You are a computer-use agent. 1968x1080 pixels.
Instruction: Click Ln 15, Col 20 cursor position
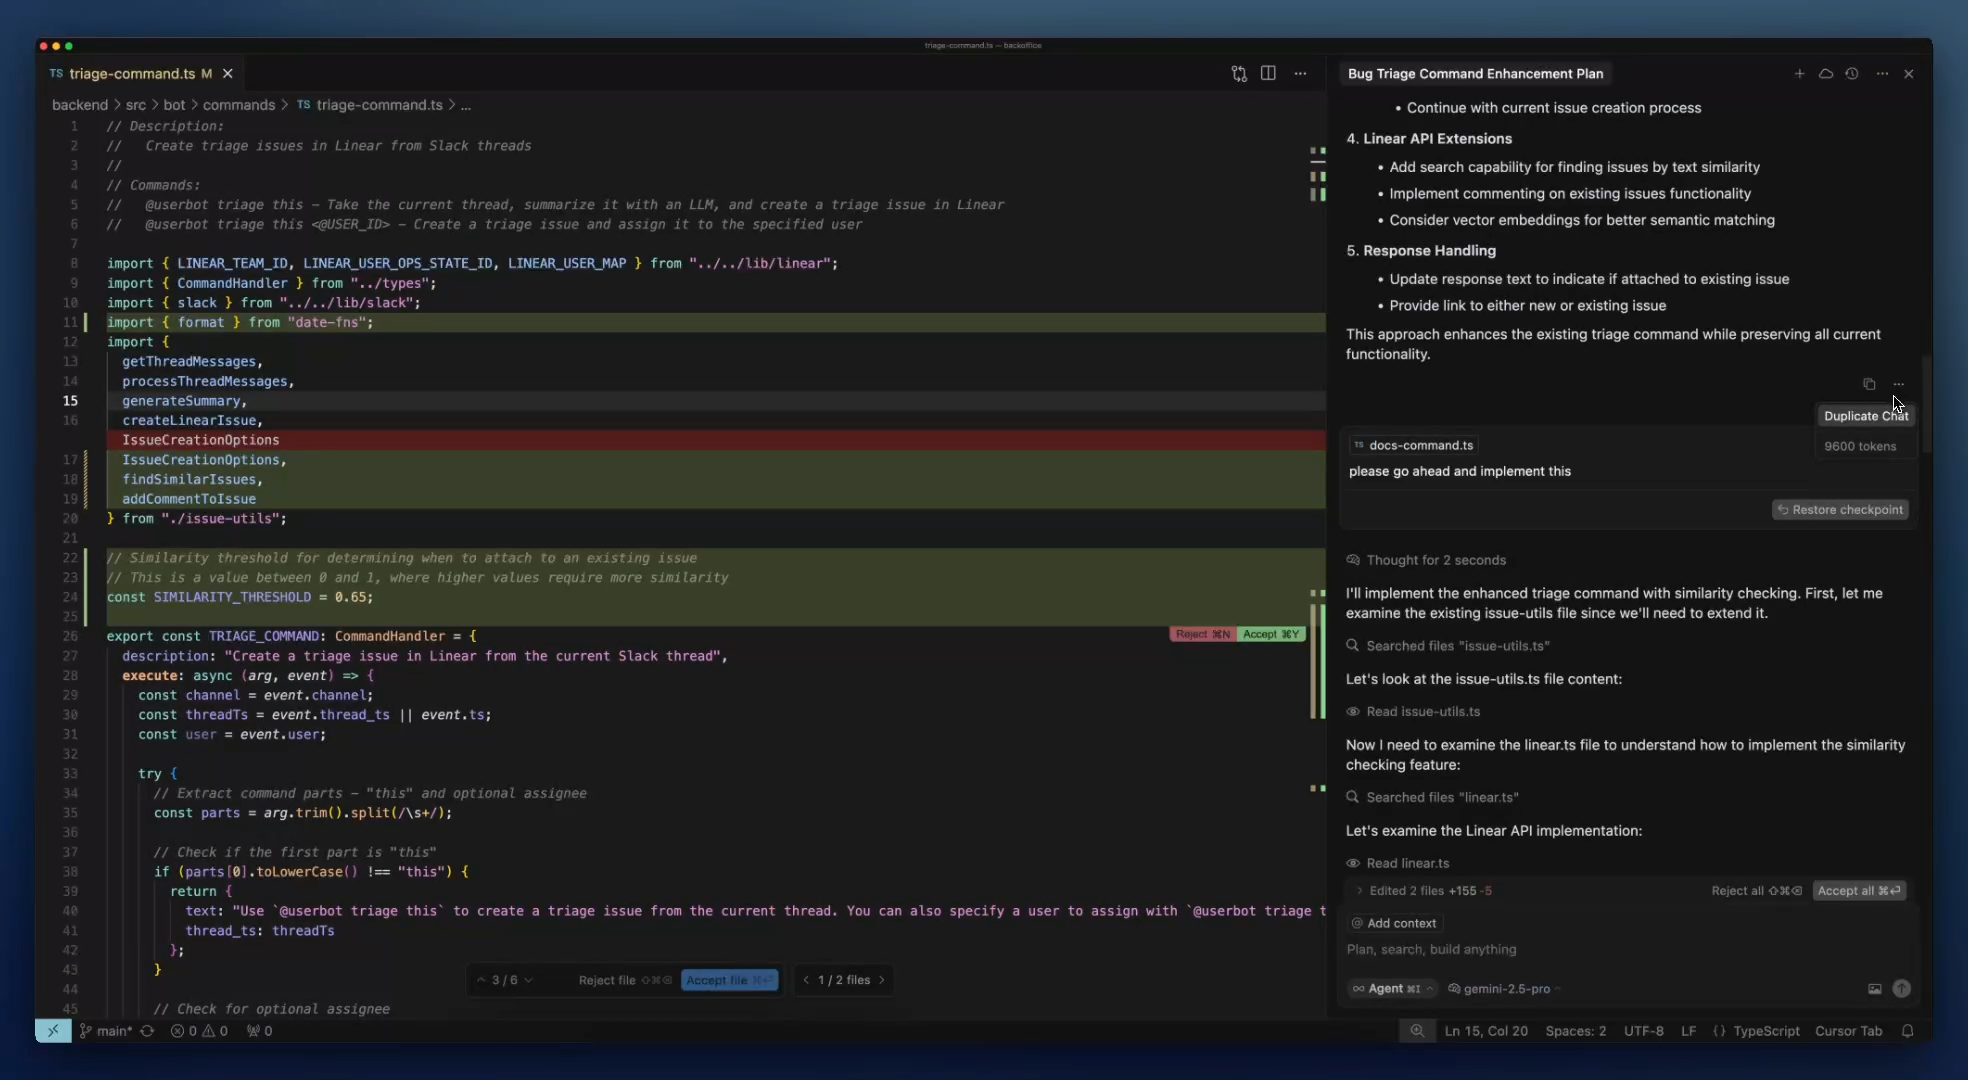[1486, 1031]
